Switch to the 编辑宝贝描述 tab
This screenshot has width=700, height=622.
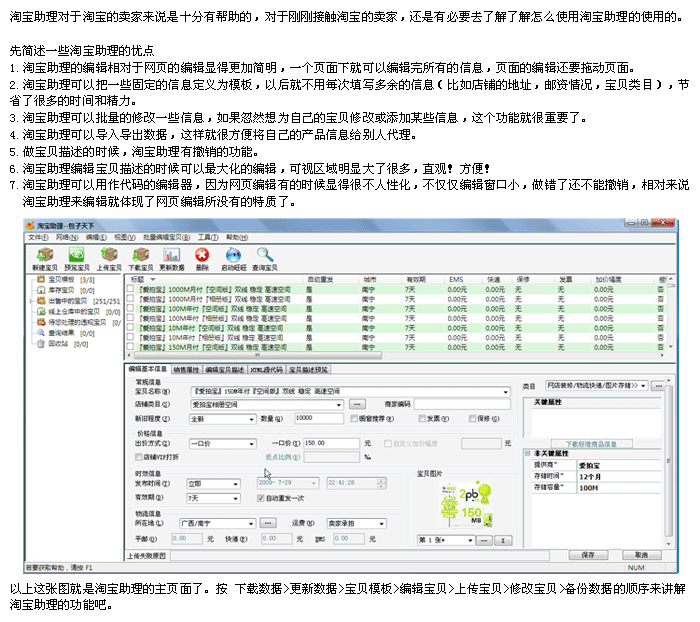225,370
